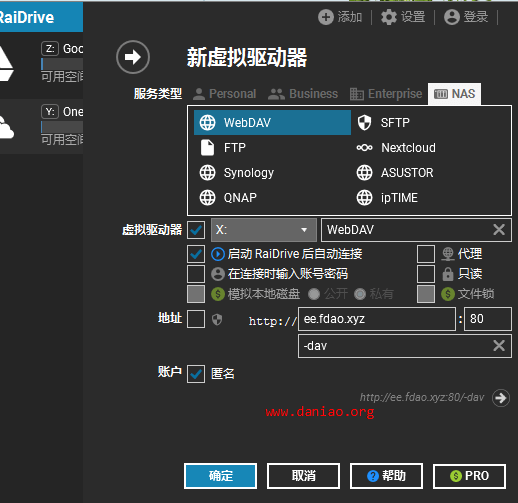This screenshot has width=518, height=503.
Task: Switch to the NAS tab
Action: click(x=454, y=94)
